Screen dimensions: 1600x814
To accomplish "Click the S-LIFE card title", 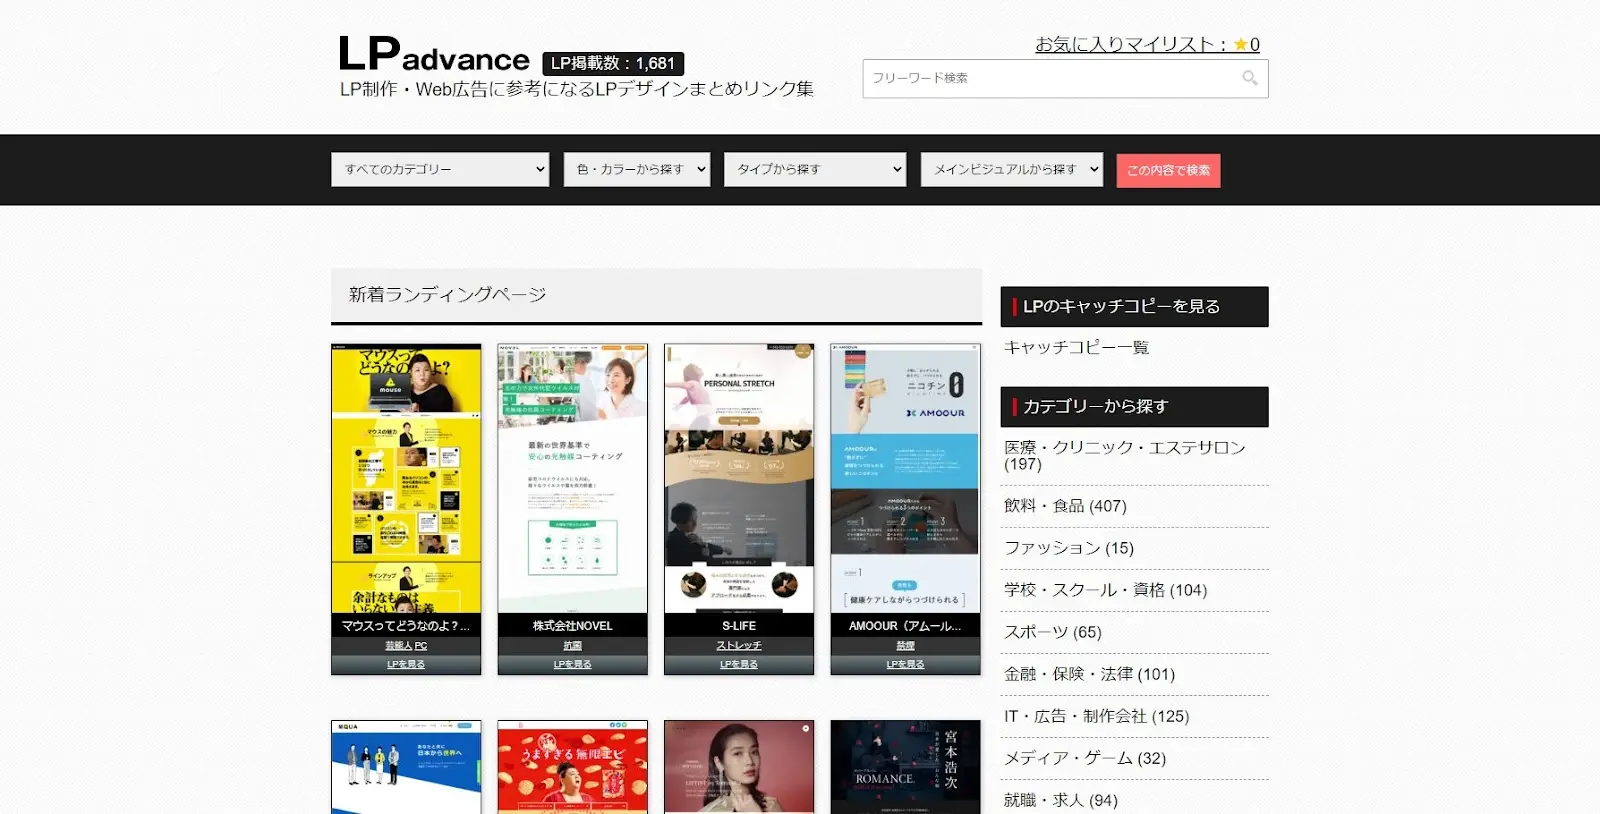I will click(x=739, y=626).
